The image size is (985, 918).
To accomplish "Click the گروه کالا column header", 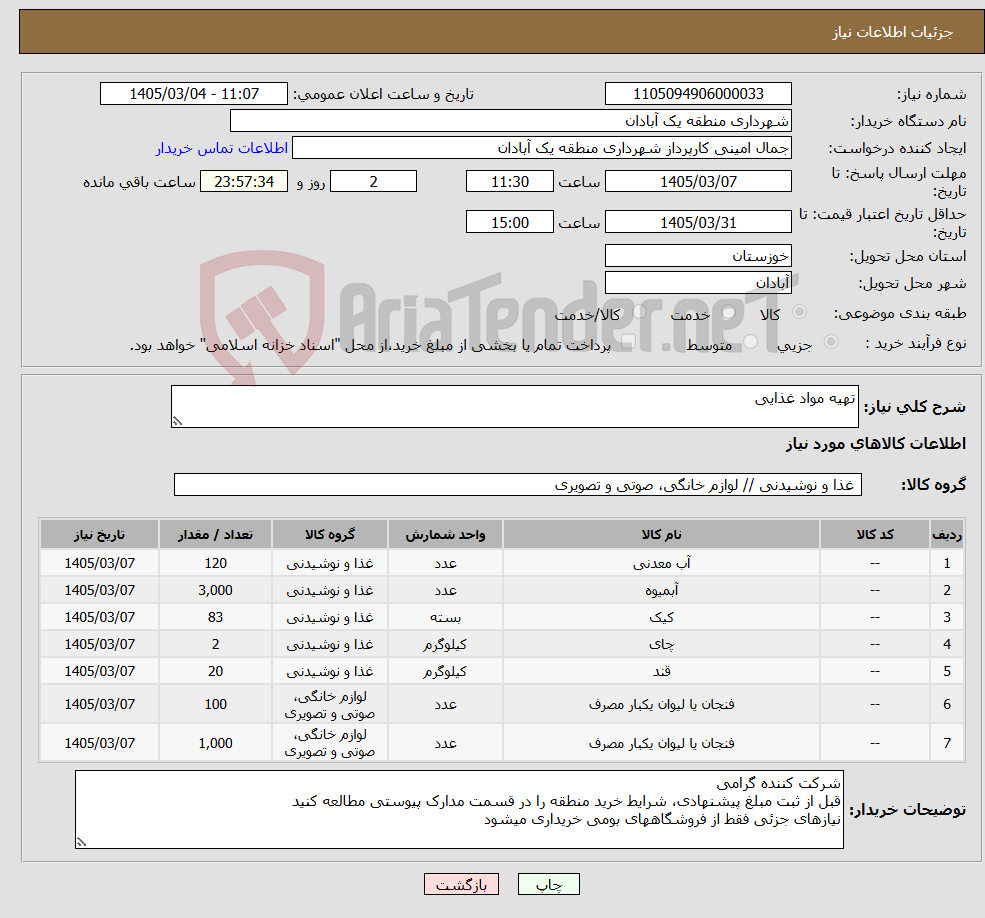I will 330,534.
